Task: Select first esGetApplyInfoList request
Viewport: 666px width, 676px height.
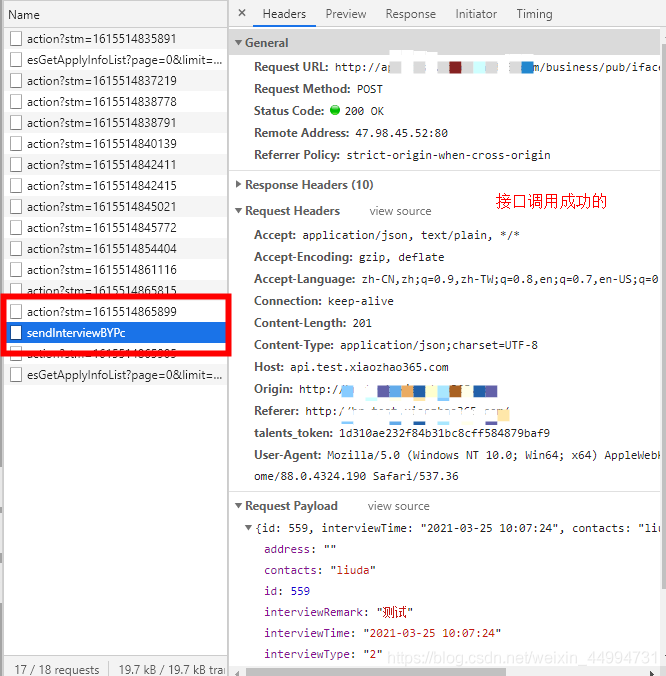Action: [x=116, y=60]
